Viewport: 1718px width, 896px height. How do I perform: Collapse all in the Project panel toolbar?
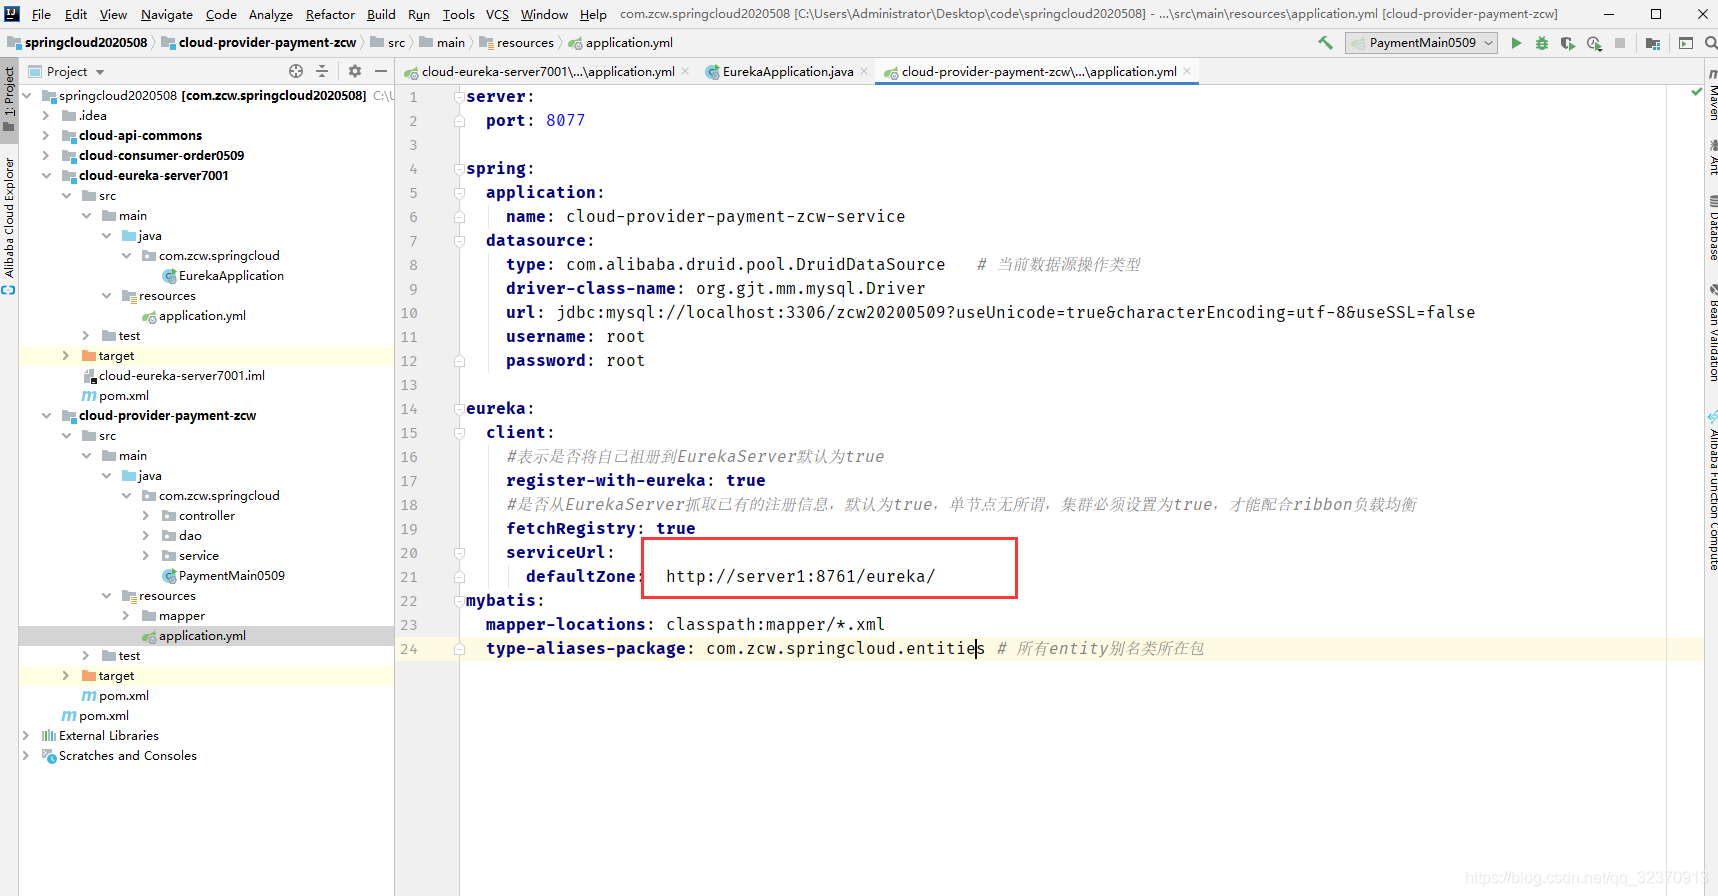[322, 71]
